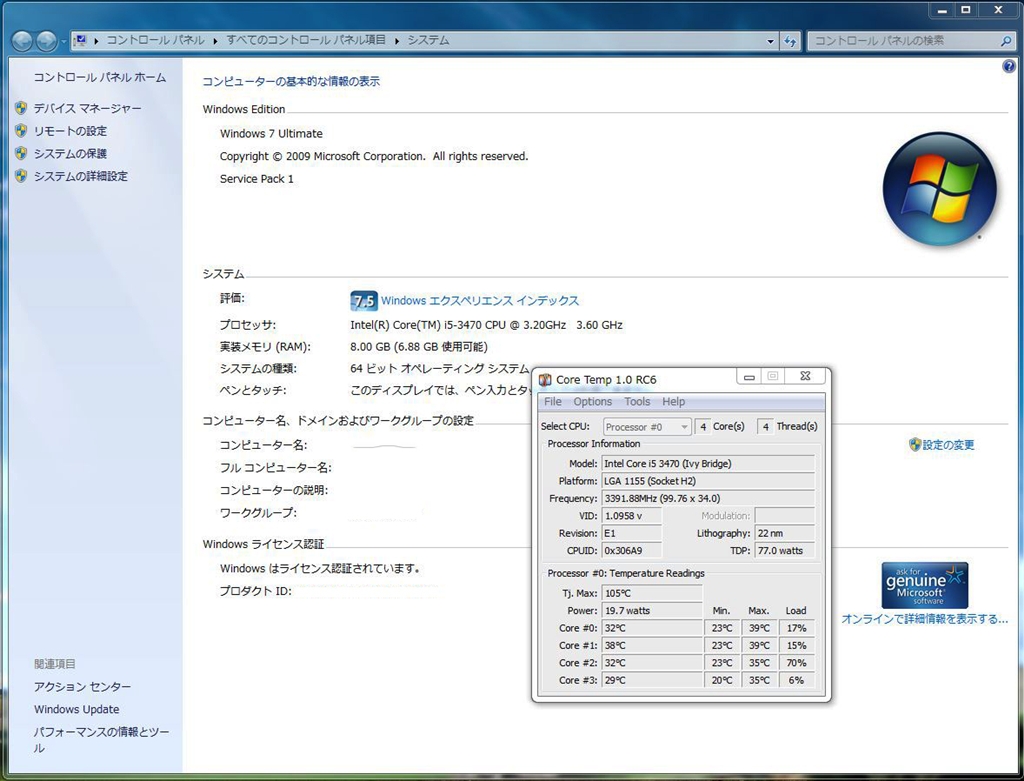Click the Core Temp title bar icon
The image size is (1024, 781).
tap(545, 379)
